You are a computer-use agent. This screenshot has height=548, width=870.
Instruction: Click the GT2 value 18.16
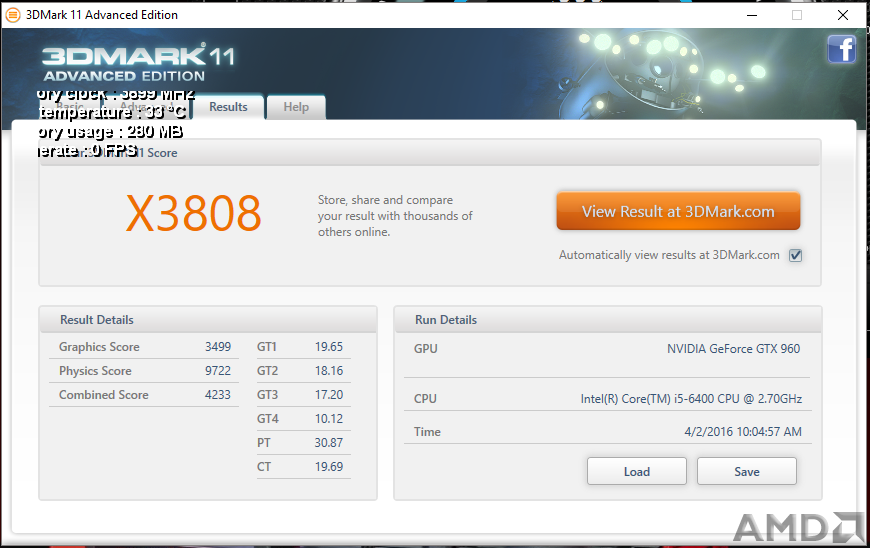329,371
